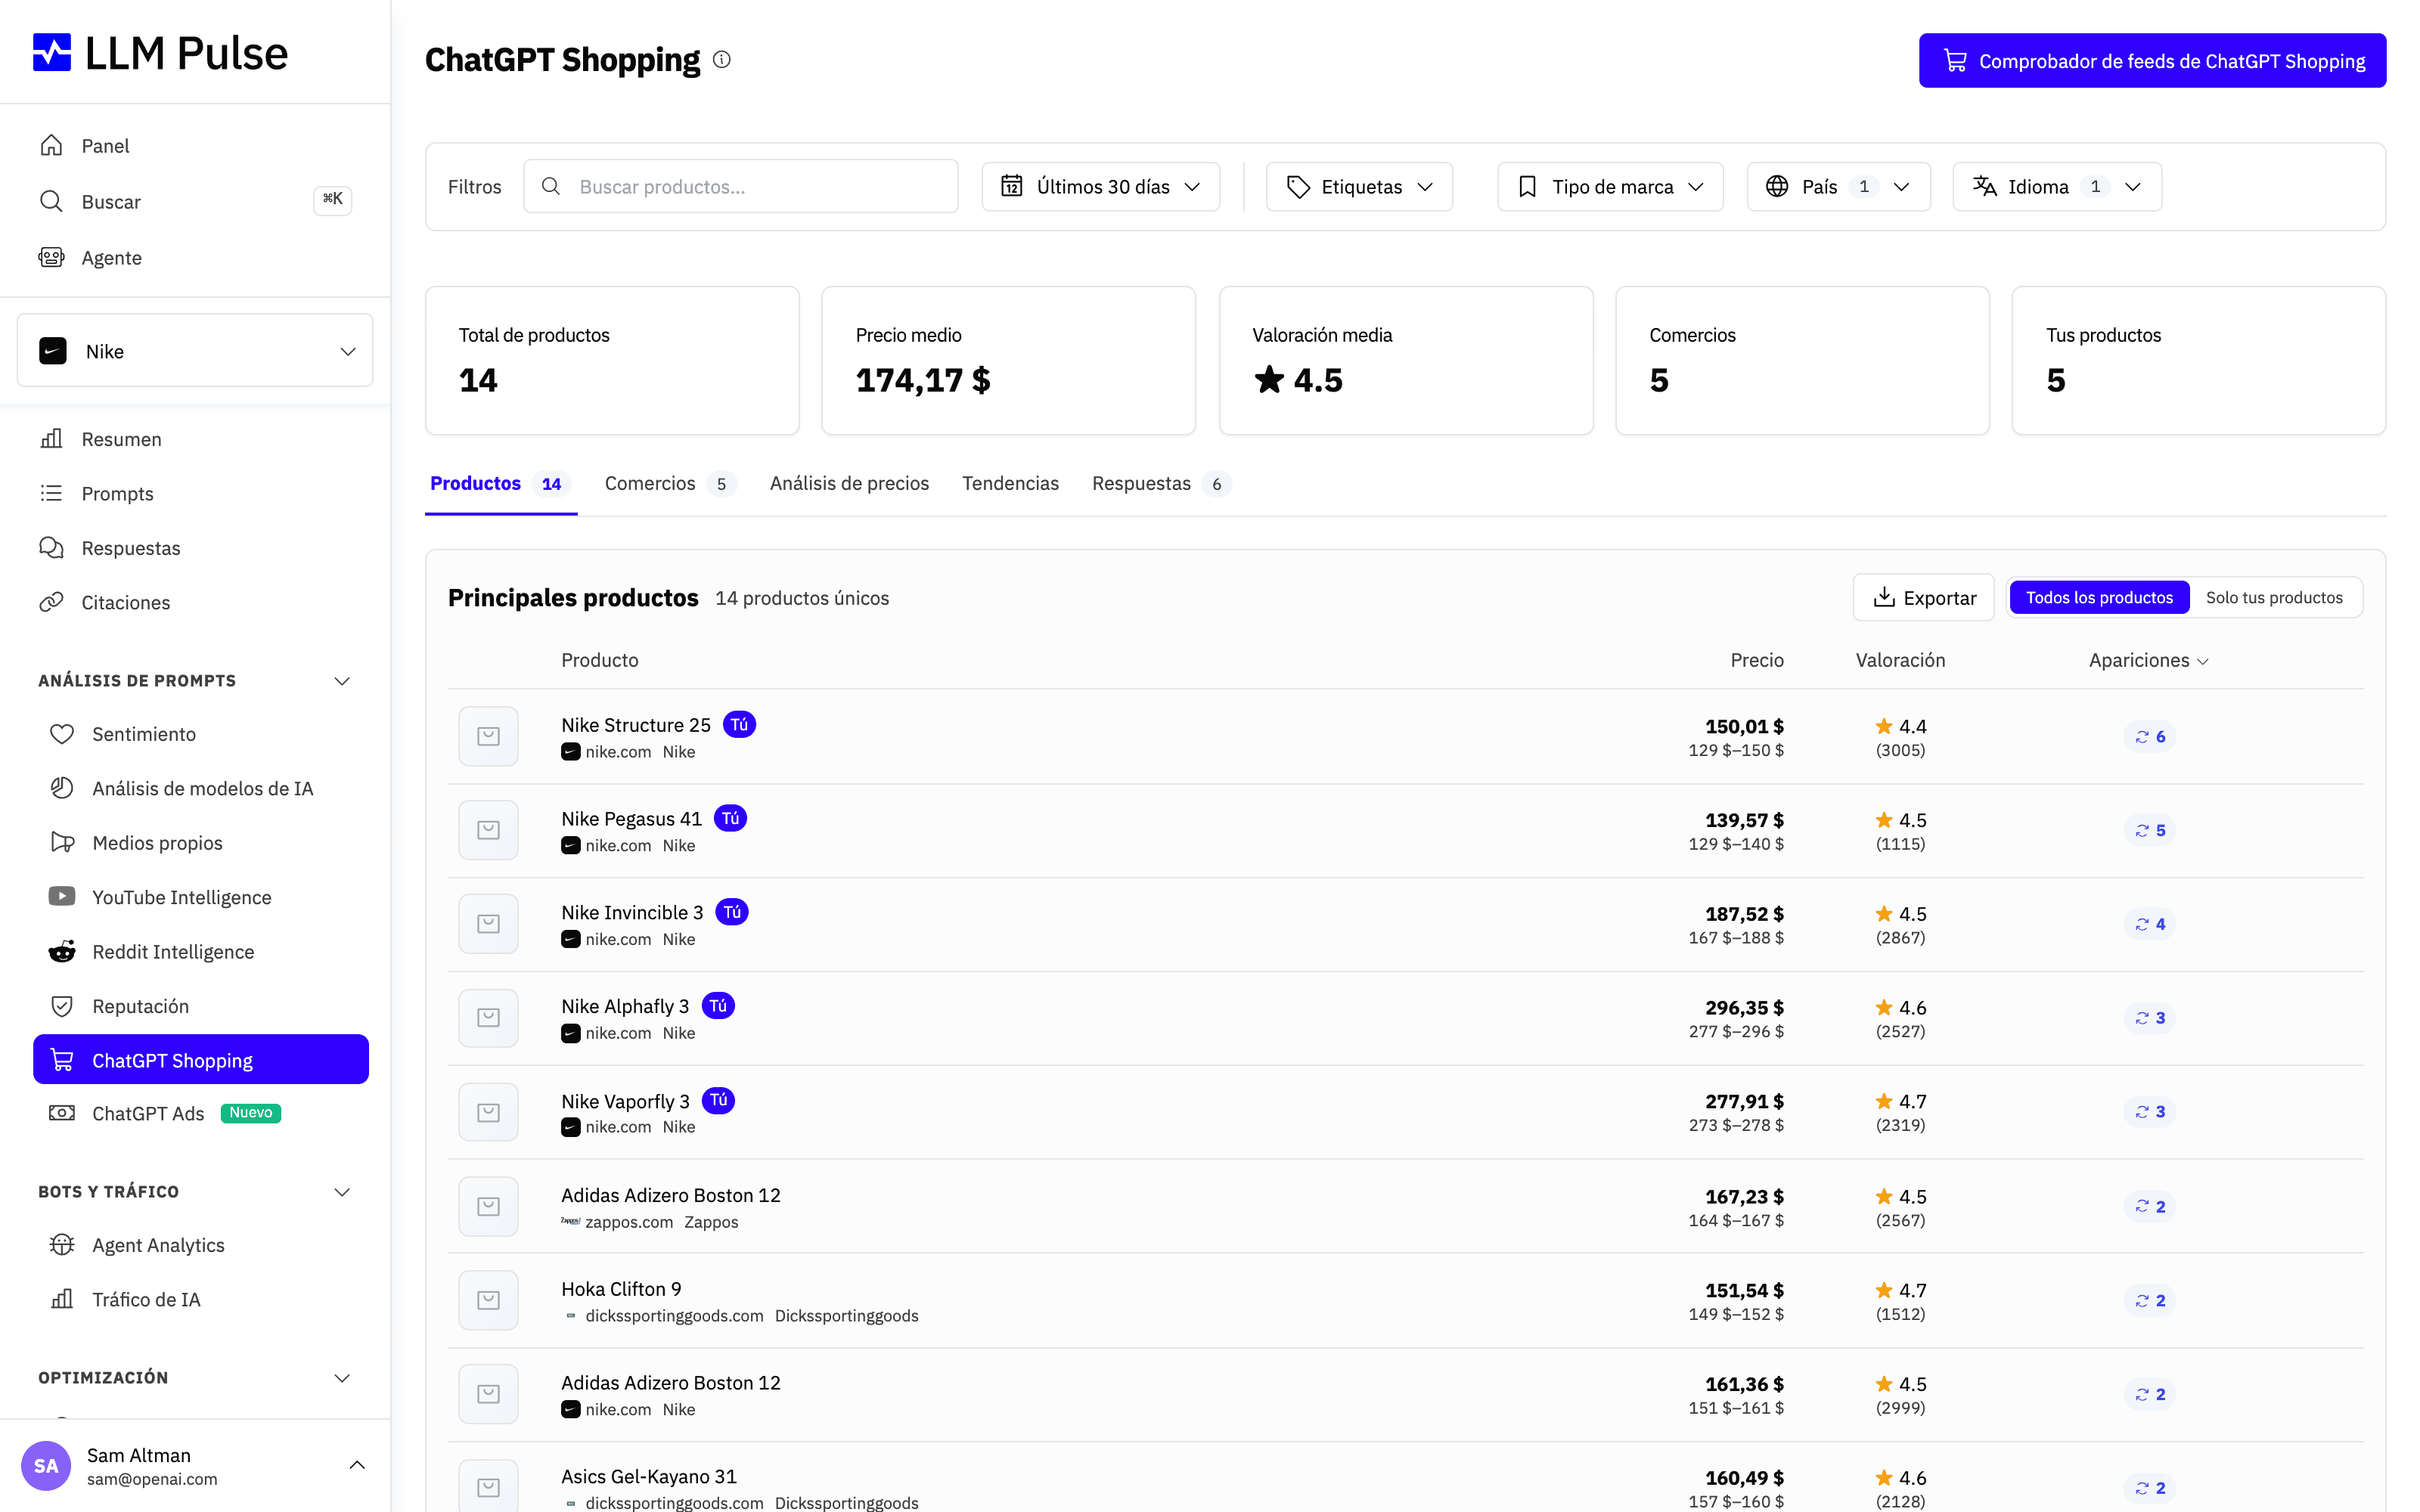Open the Nike brand selector dropdown
This screenshot has width=2420, height=1512.
coord(195,351)
